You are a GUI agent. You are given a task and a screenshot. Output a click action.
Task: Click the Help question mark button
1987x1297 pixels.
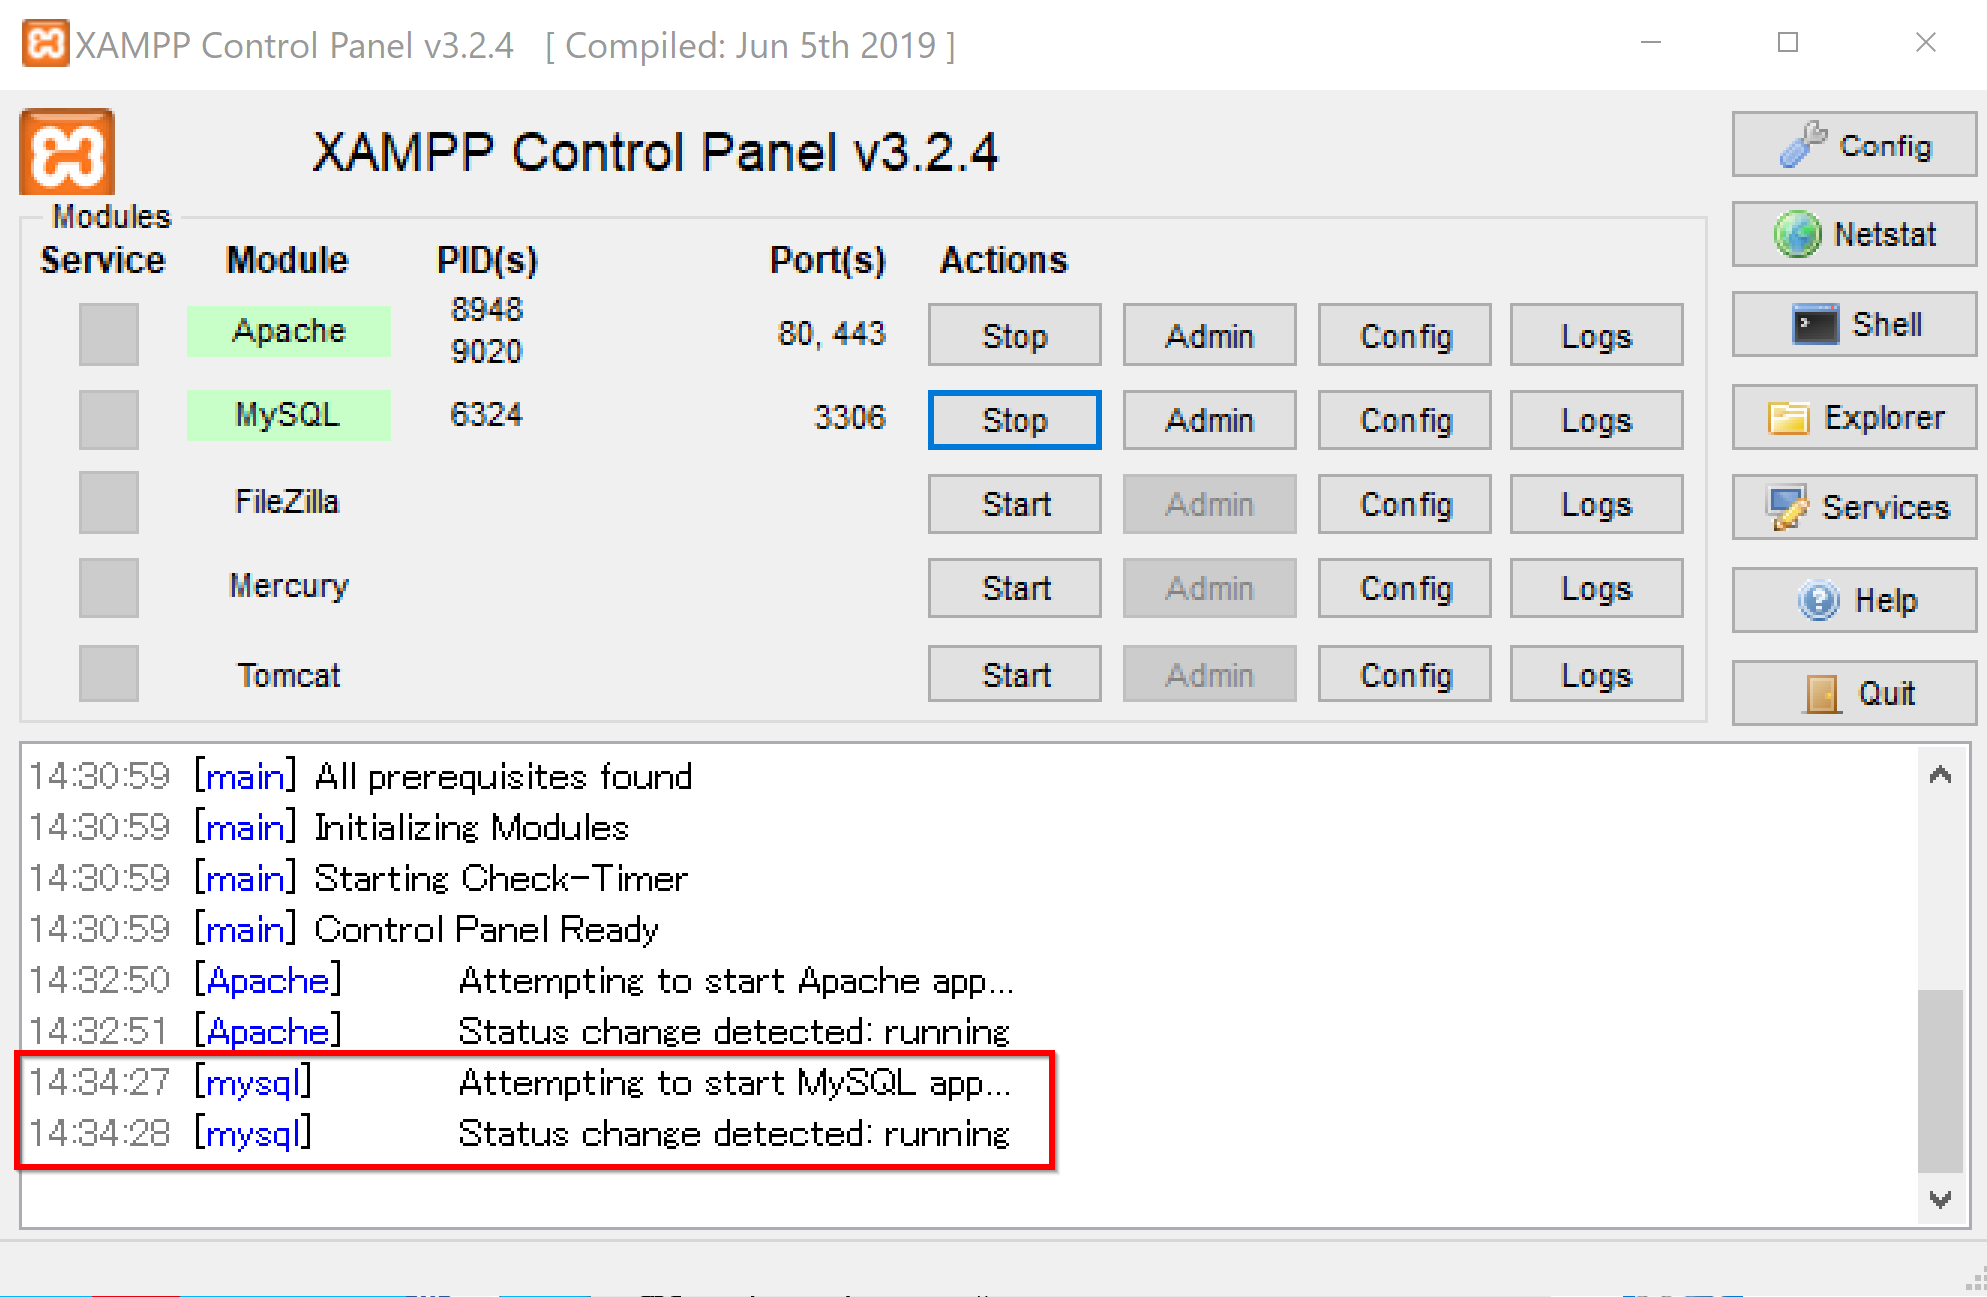[1854, 600]
